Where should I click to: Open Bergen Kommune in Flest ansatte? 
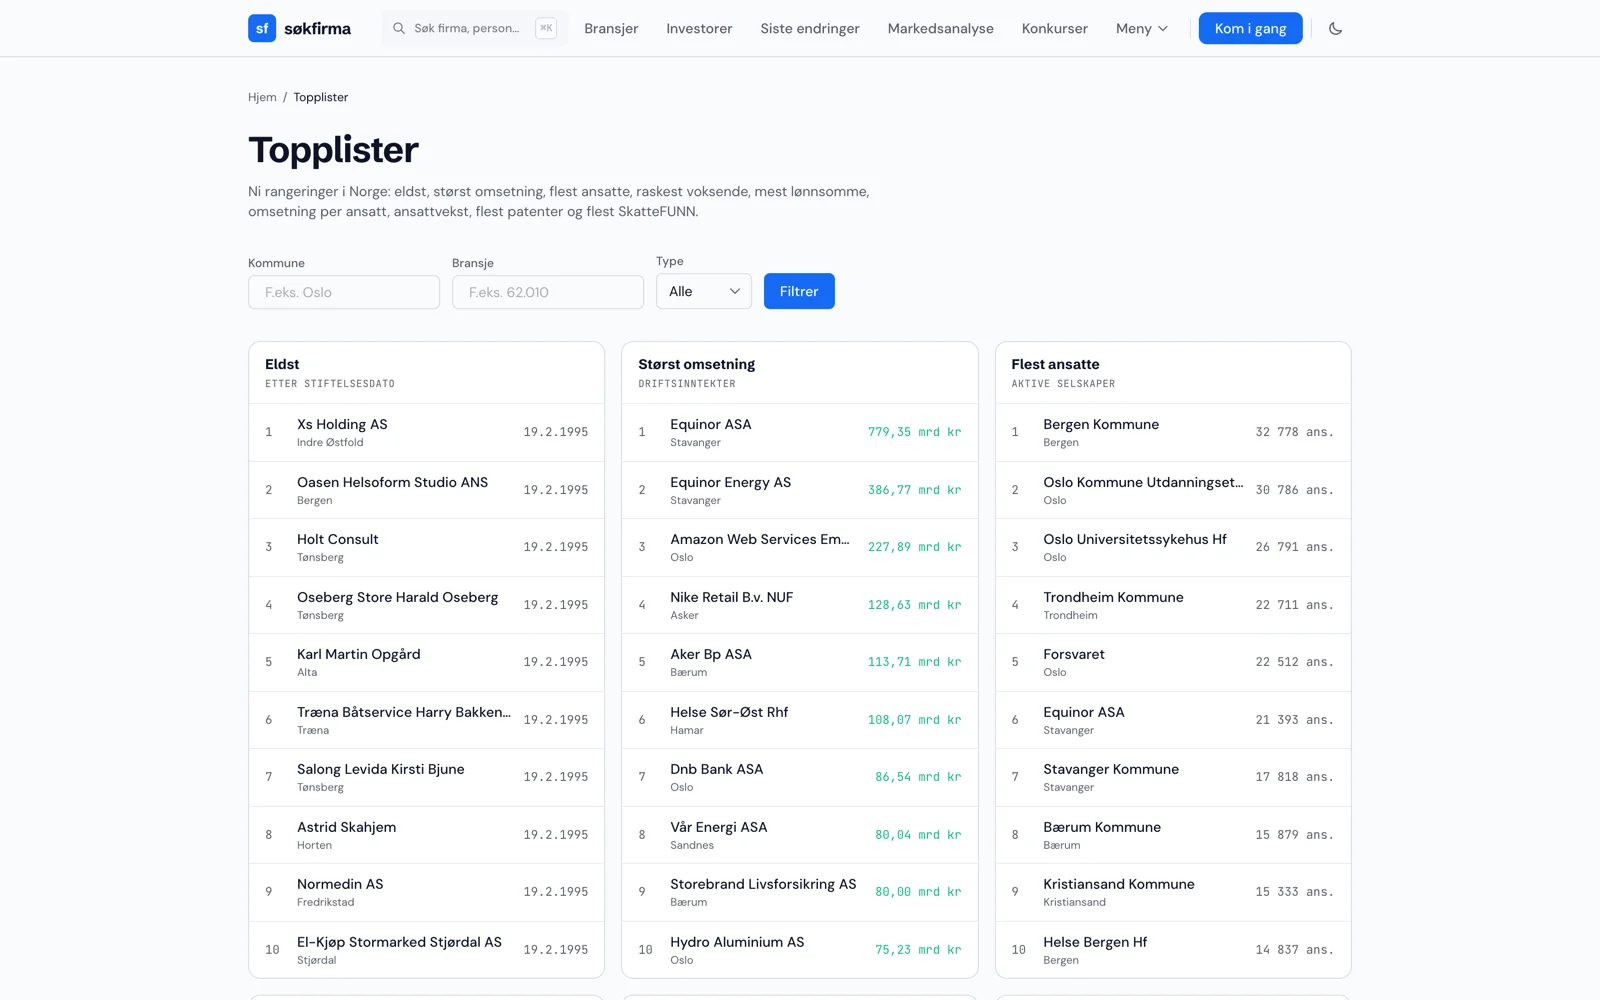1173,432
